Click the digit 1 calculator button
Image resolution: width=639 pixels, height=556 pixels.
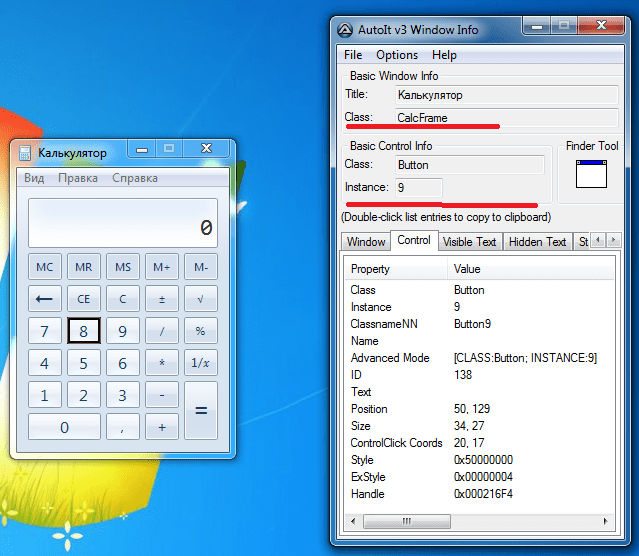(x=44, y=395)
